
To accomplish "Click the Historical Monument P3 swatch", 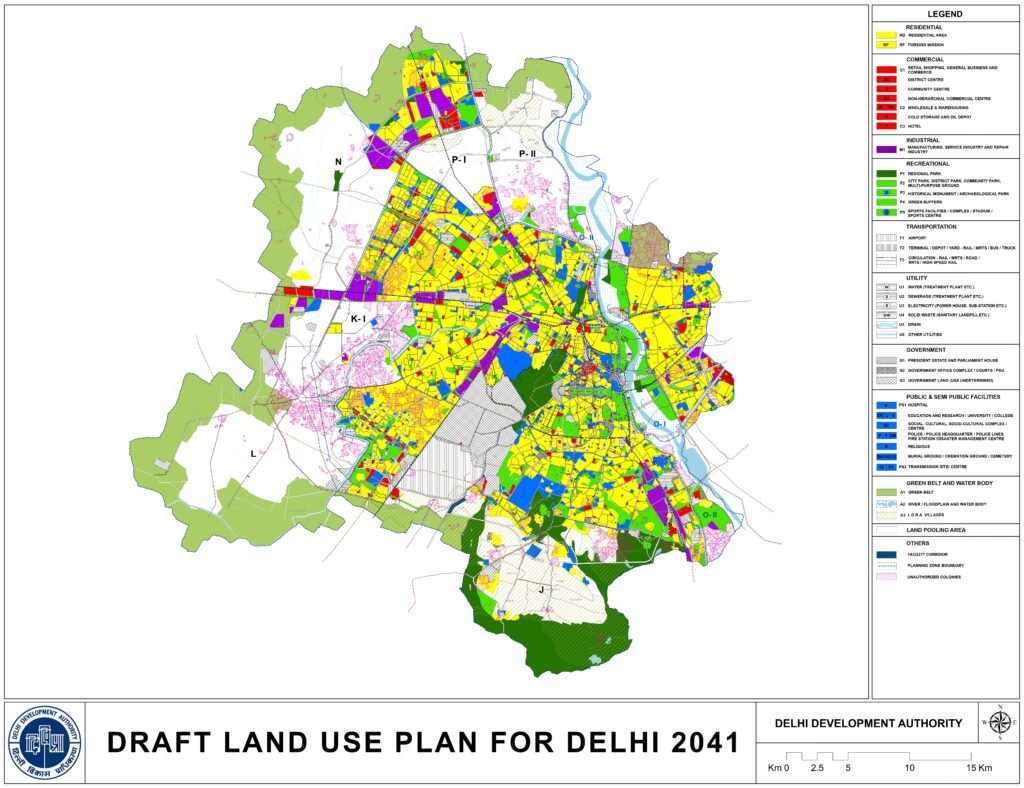I will tap(886, 193).
